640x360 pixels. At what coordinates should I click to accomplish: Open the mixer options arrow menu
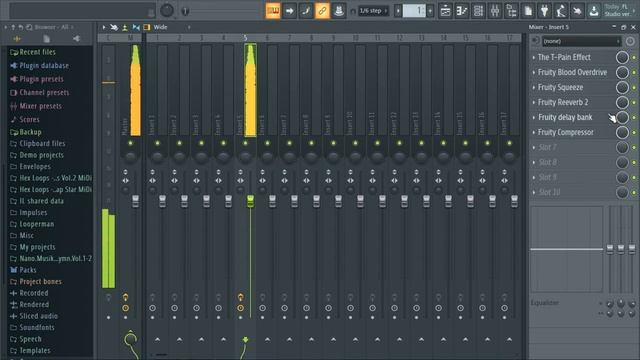pos(104,27)
